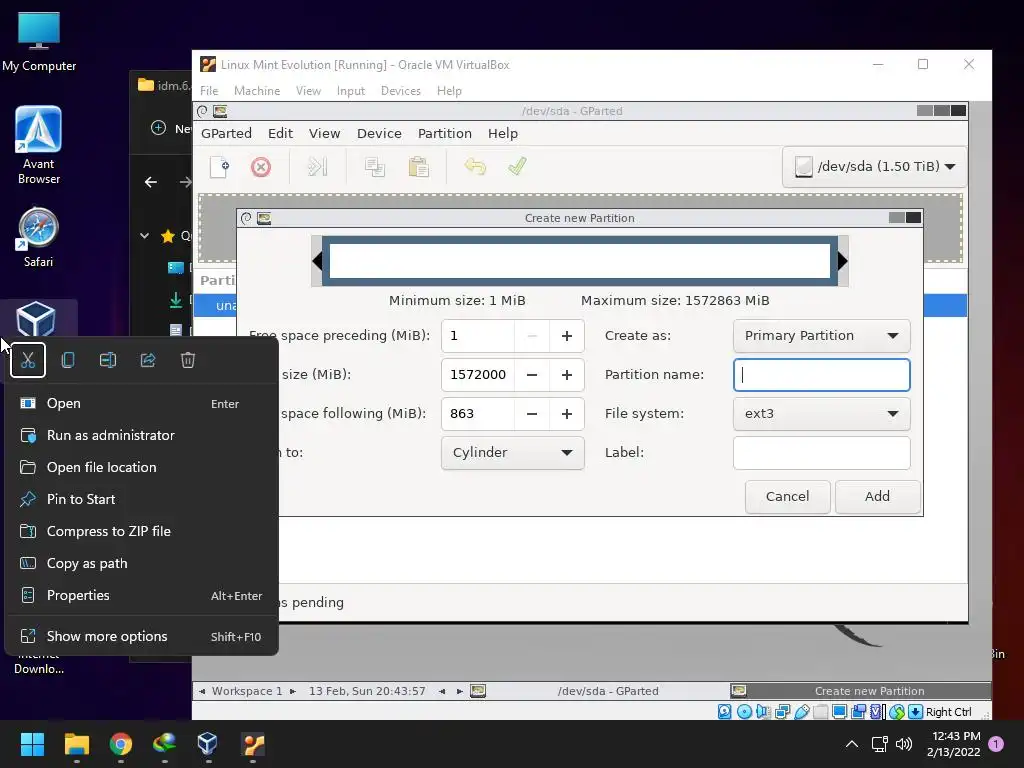Click the VirtualBox keyboard capture arrow icon
The height and width of the screenshot is (768, 1024).
[x=916, y=712]
